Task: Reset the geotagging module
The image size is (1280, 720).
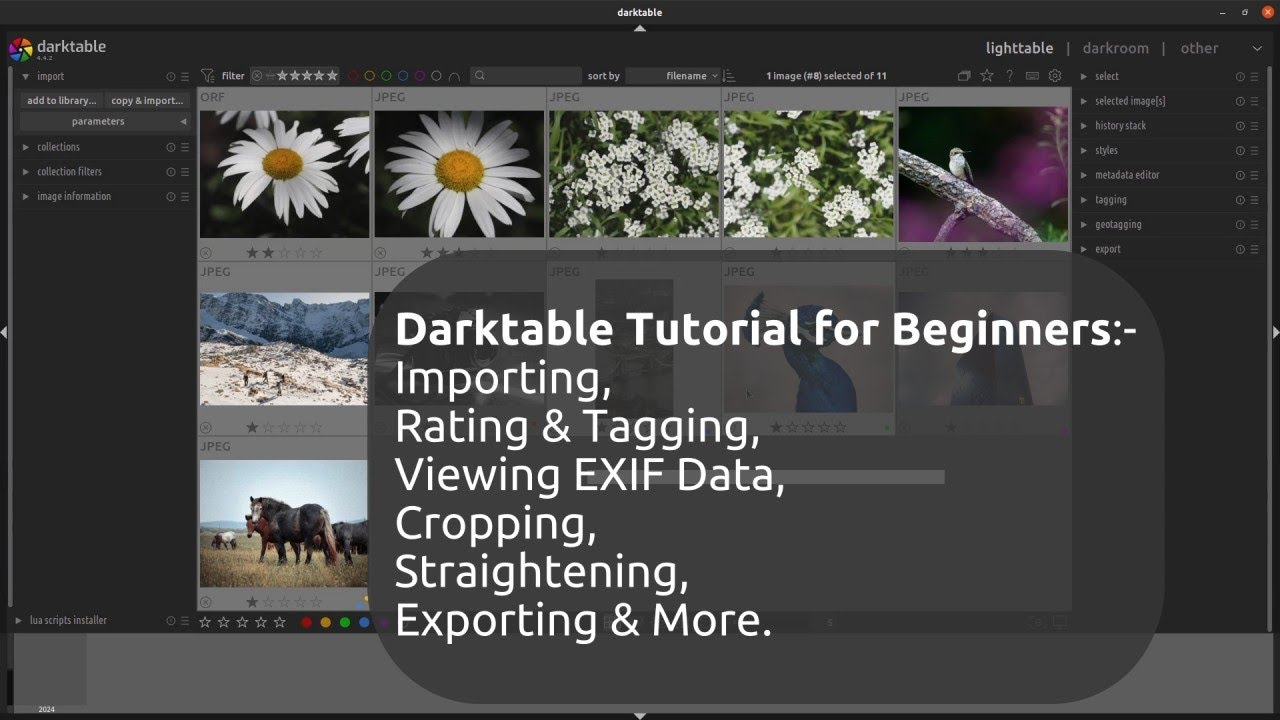Action: point(1240,225)
